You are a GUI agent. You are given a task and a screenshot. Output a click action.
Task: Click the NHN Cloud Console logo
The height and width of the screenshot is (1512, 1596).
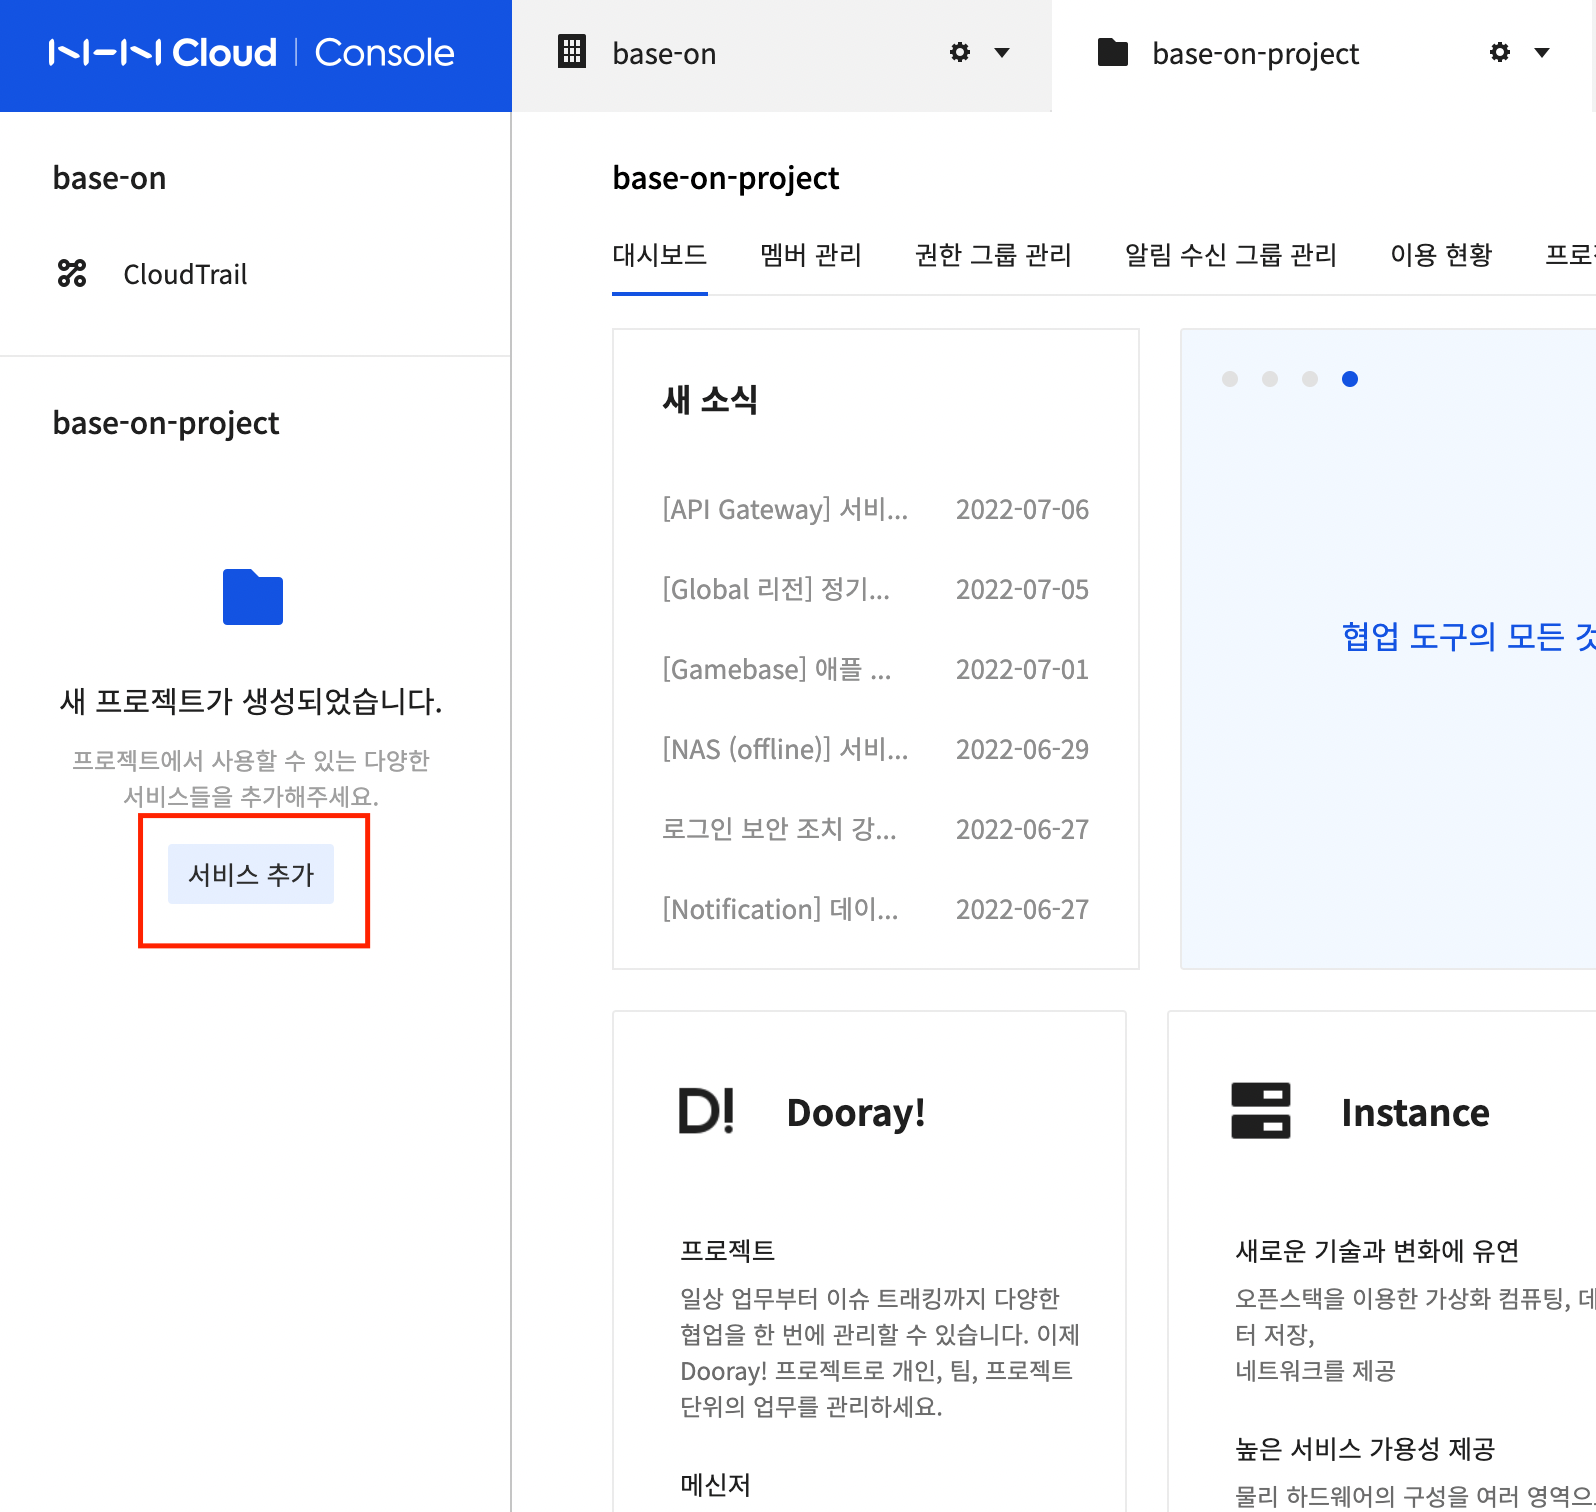tap(252, 53)
